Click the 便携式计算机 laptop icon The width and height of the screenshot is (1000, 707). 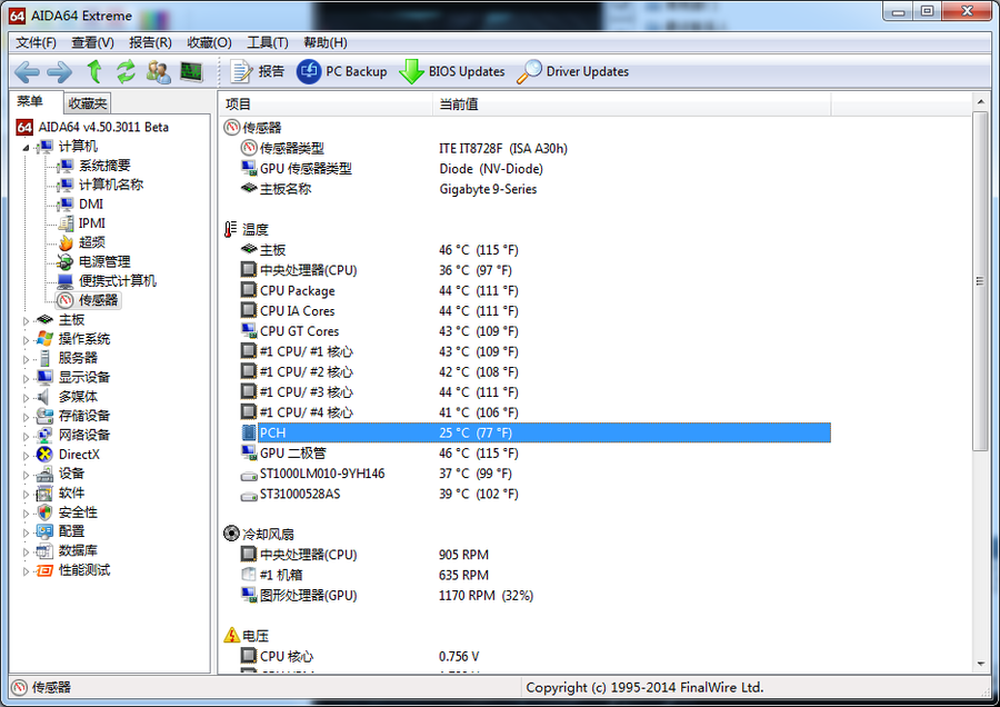click(65, 281)
